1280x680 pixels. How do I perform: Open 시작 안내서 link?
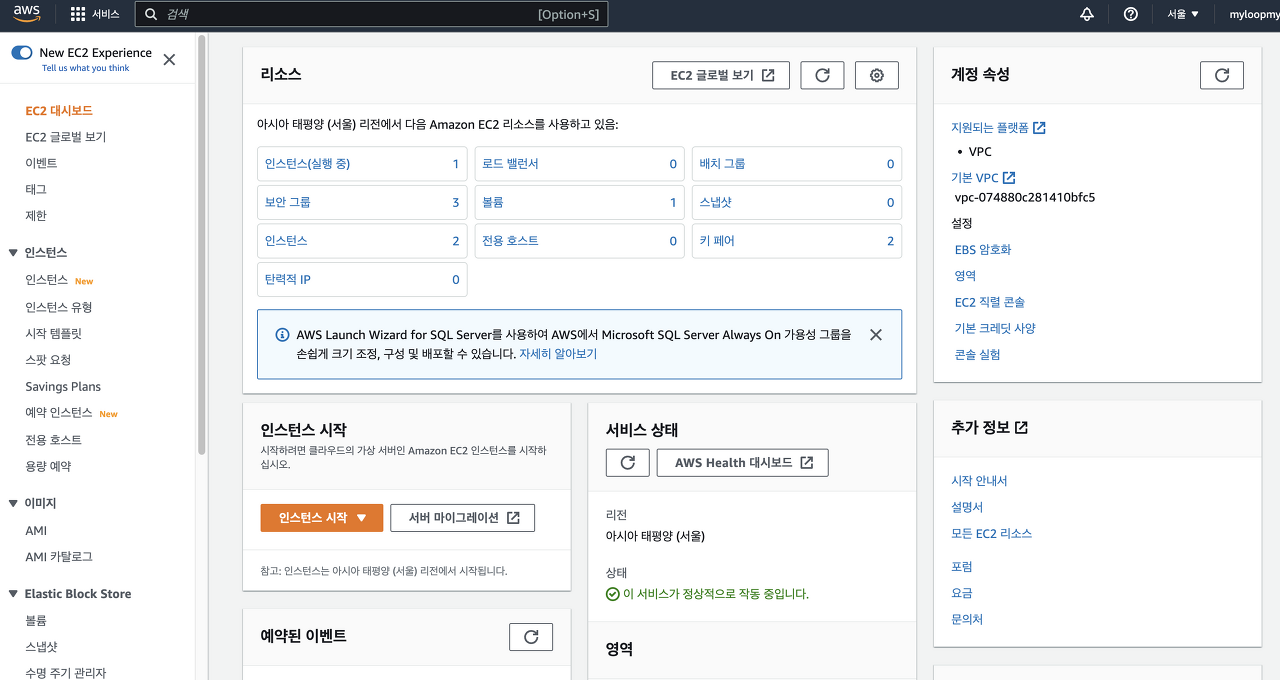[979, 481]
